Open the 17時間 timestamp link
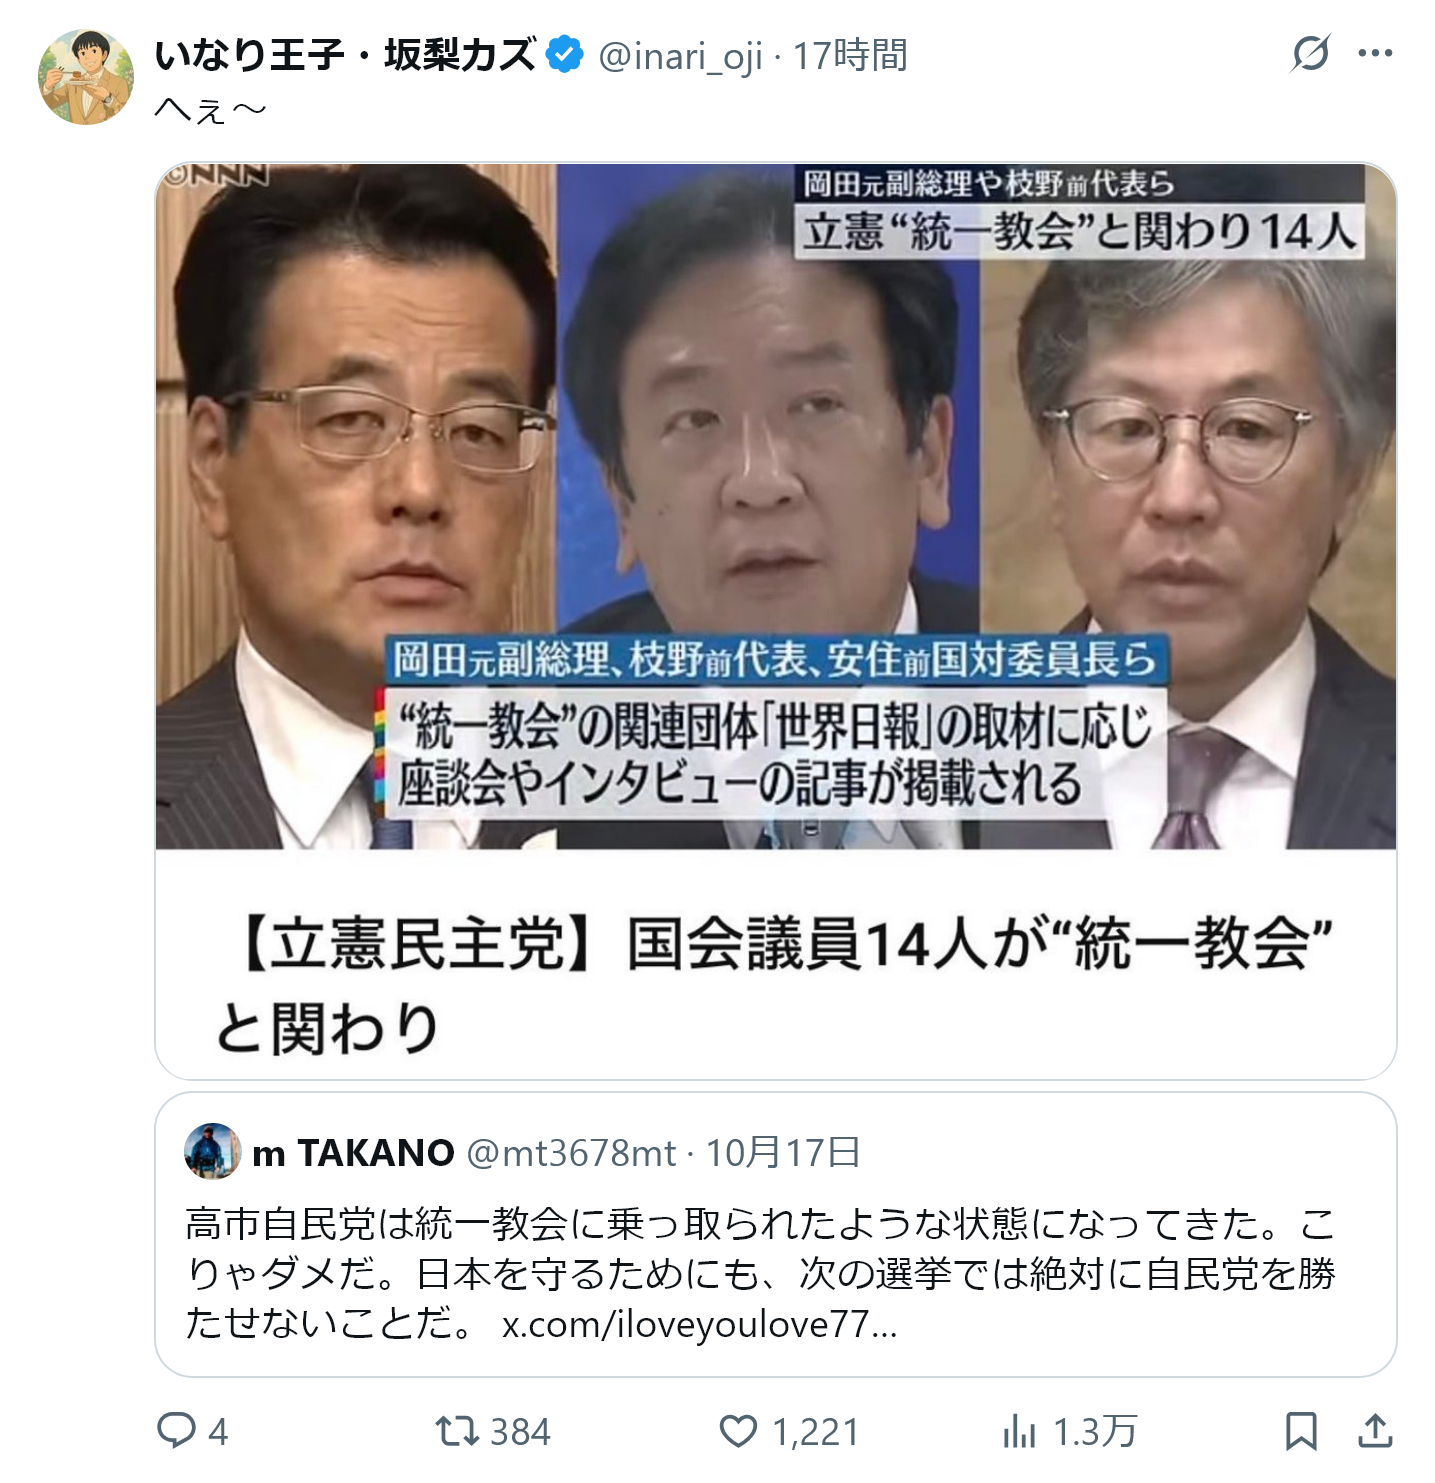The image size is (1435, 1483). point(850,56)
